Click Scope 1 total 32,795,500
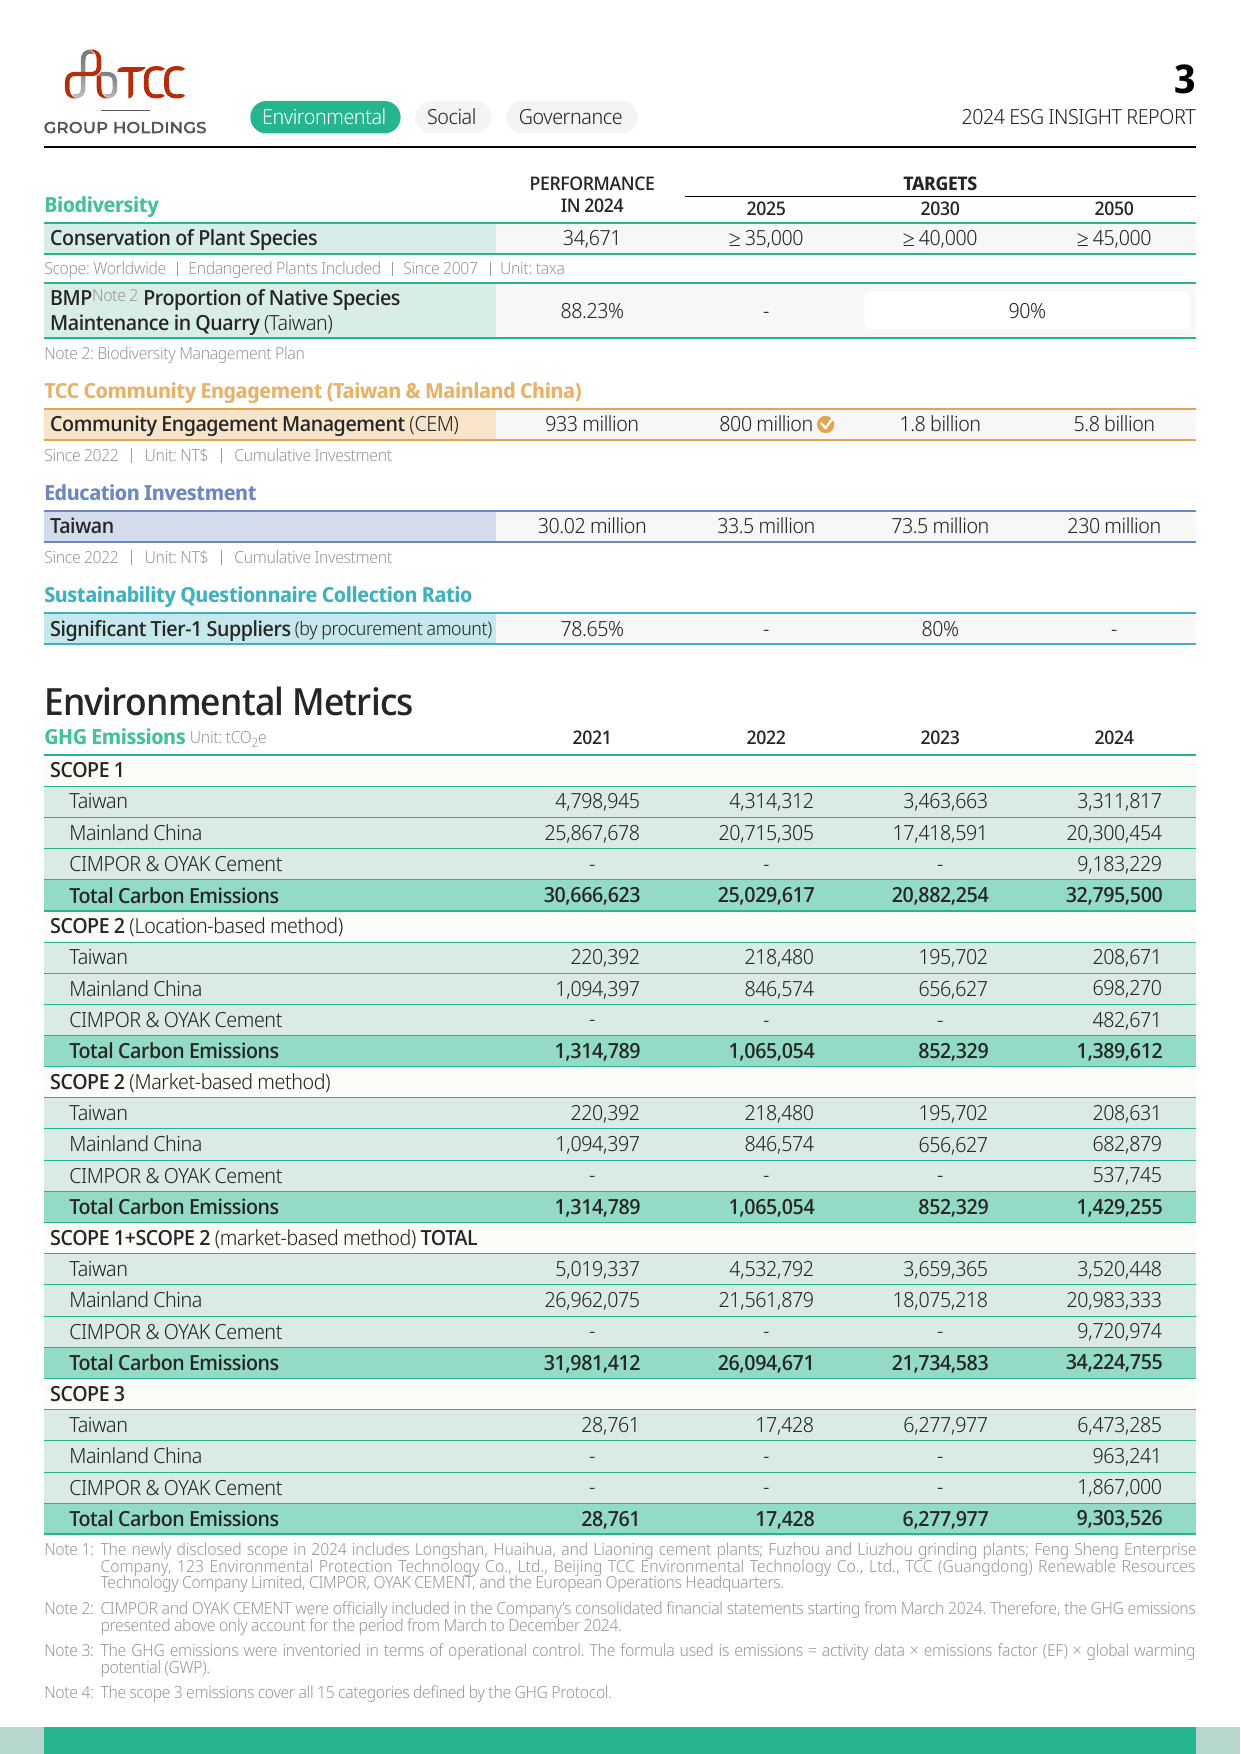The image size is (1241, 1754). pos(1114,895)
